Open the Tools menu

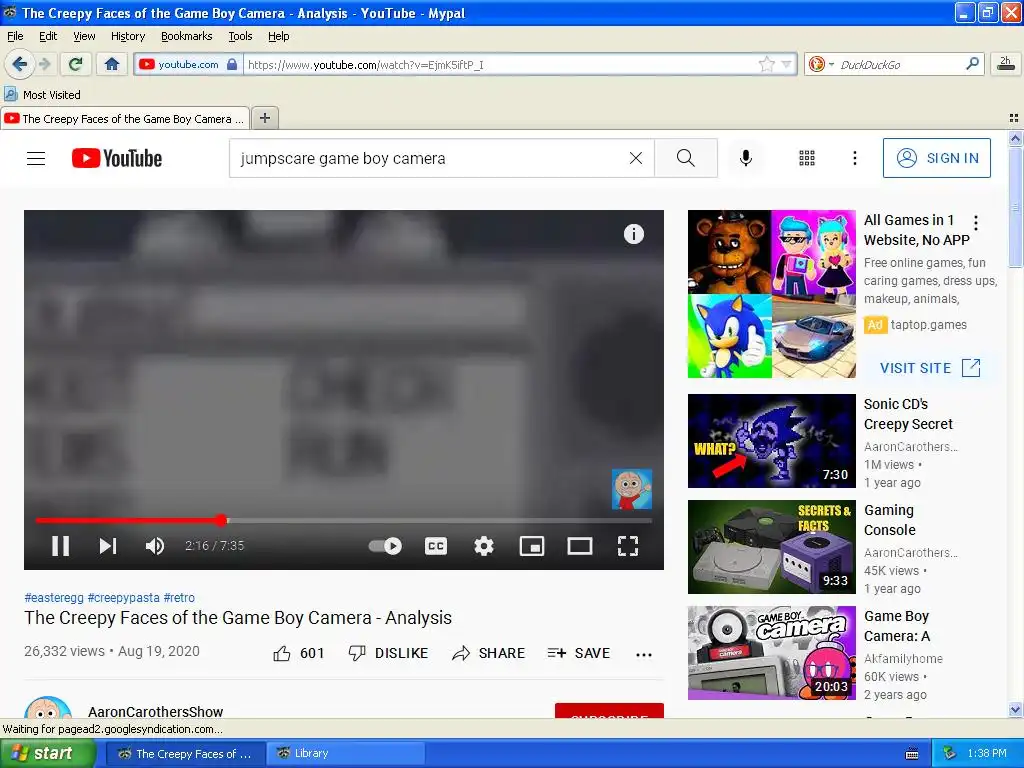pos(240,36)
